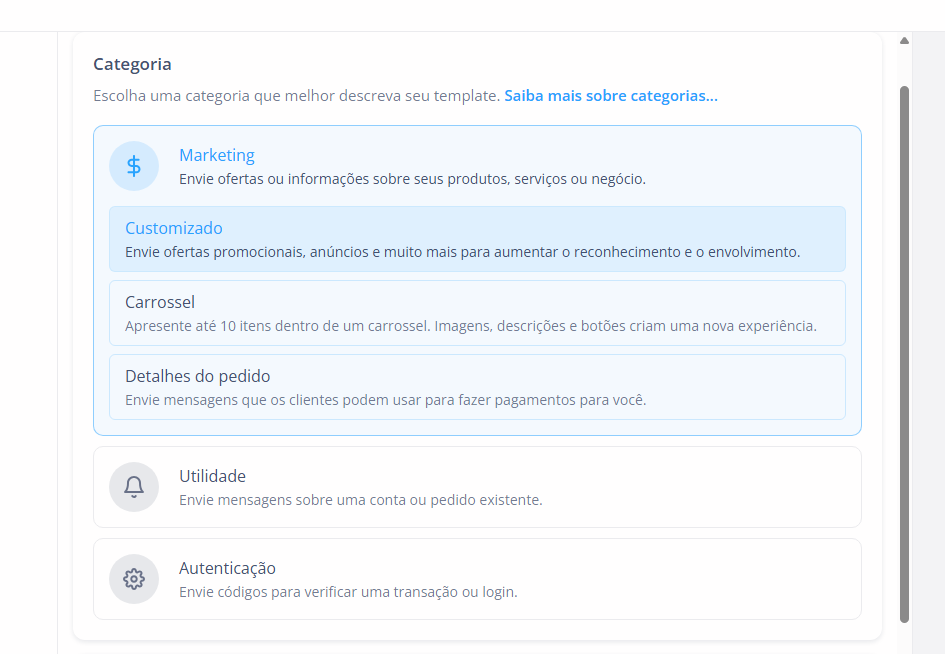The image size is (945, 654).
Task: Select the Carrossel title option
Action: coord(160,302)
